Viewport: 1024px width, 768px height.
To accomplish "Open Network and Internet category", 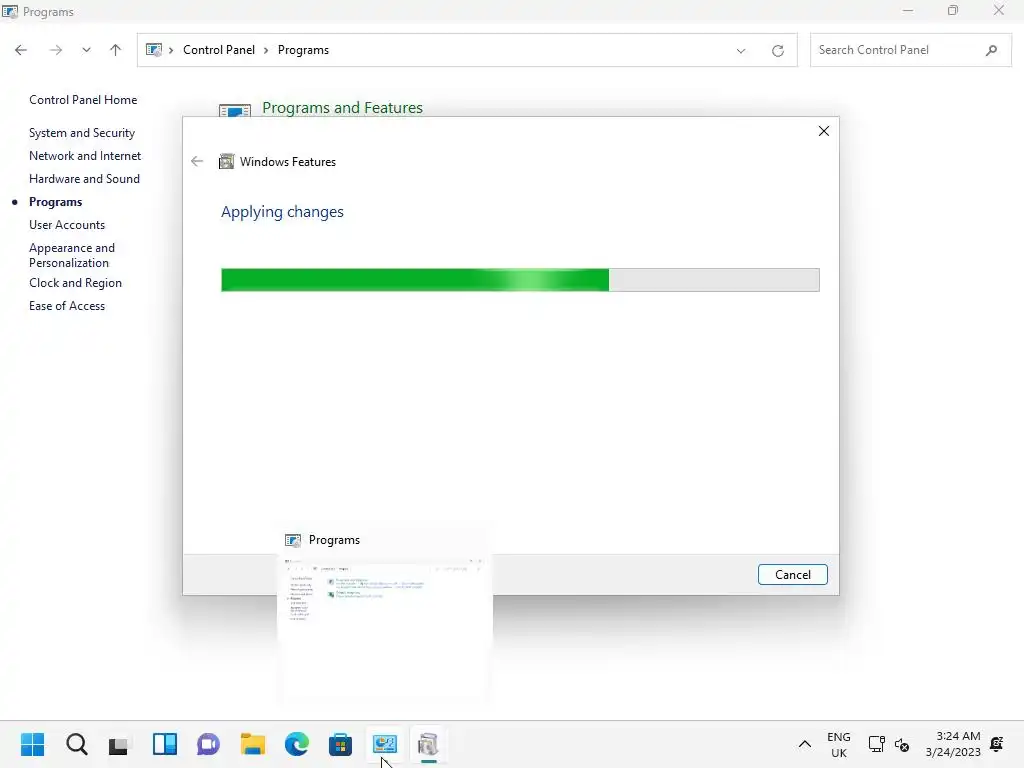I will [x=85, y=155].
